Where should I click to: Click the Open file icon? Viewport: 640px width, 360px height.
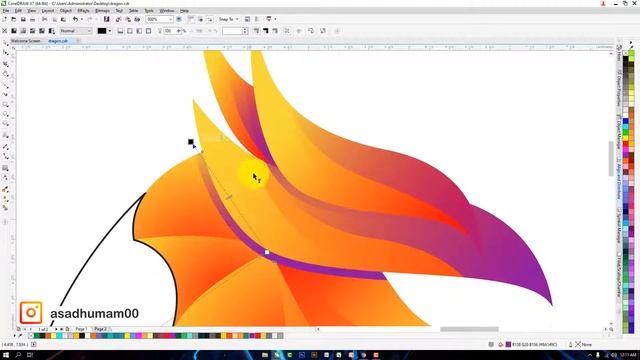13,19
